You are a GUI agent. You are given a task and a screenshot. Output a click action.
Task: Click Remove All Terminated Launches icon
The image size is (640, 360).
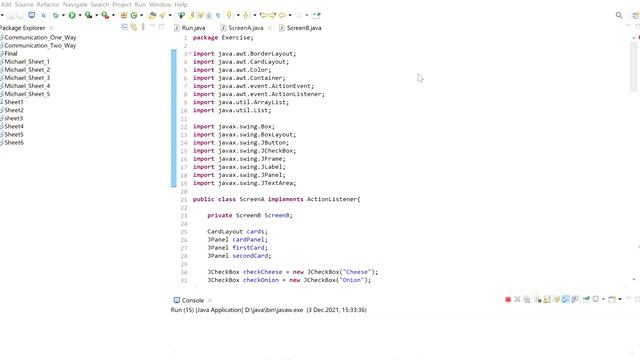click(x=527, y=299)
